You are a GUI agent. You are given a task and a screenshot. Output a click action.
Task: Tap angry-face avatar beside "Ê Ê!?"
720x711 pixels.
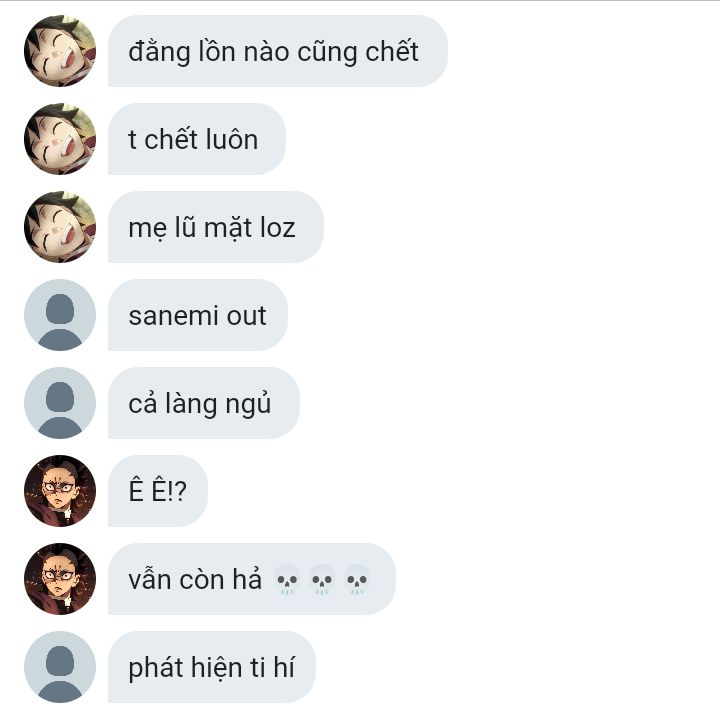click(x=60, y=491)
